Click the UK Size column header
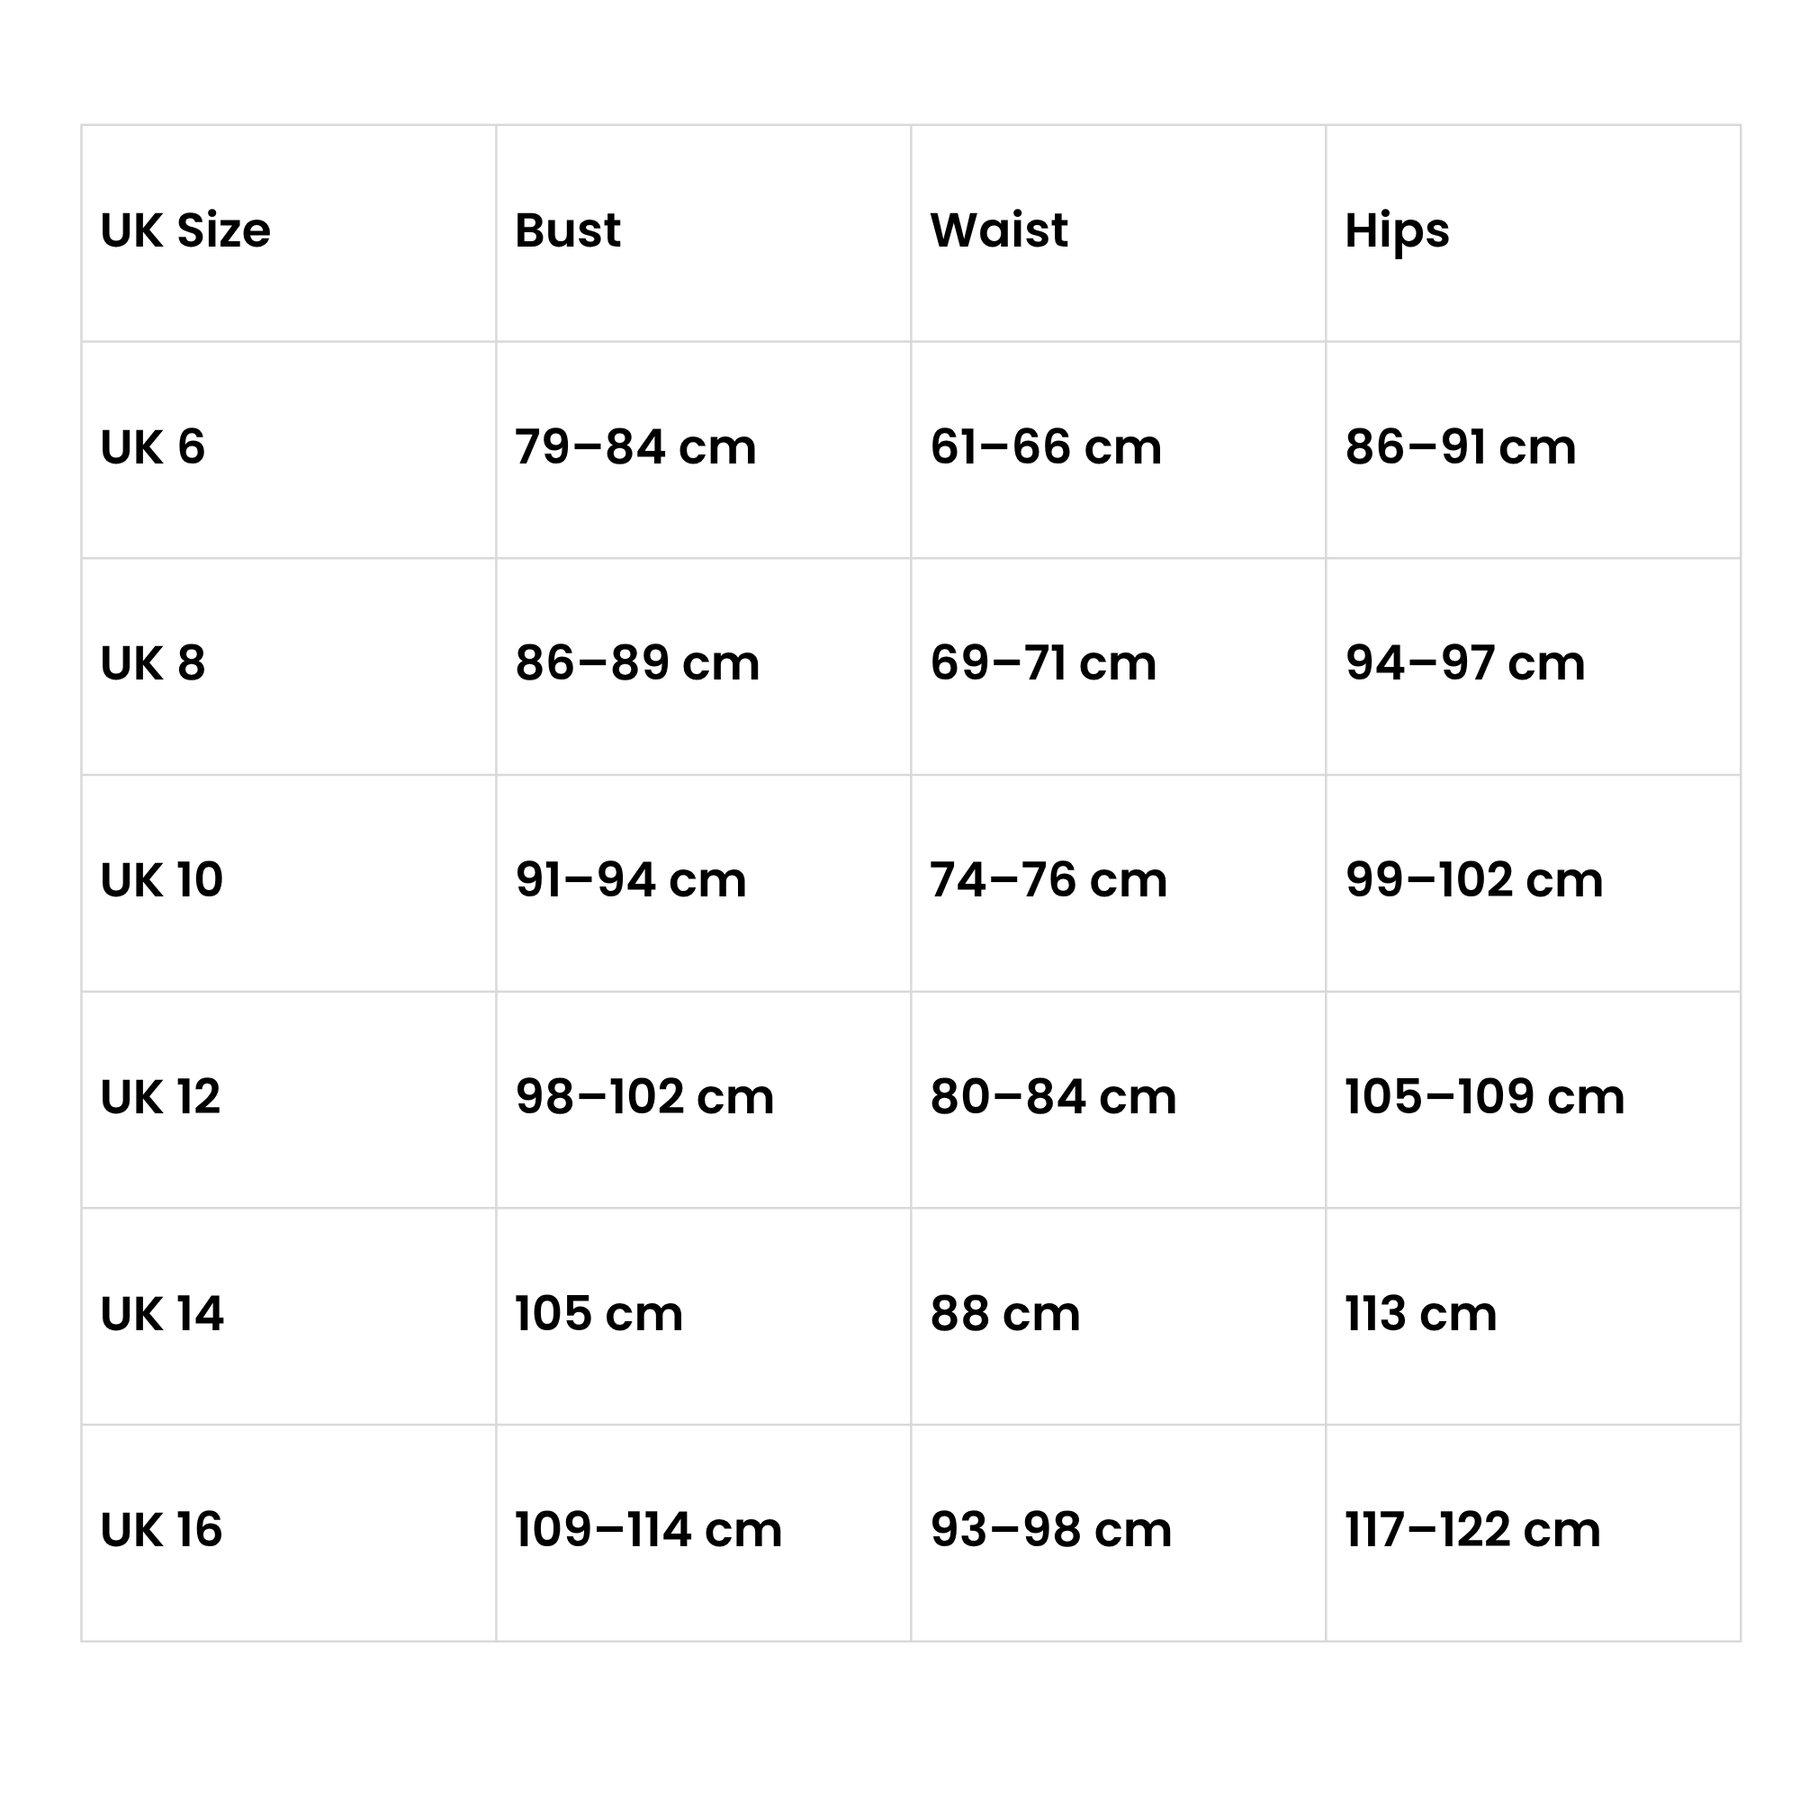This screenshot has width=1800, height=1800. 185,231
